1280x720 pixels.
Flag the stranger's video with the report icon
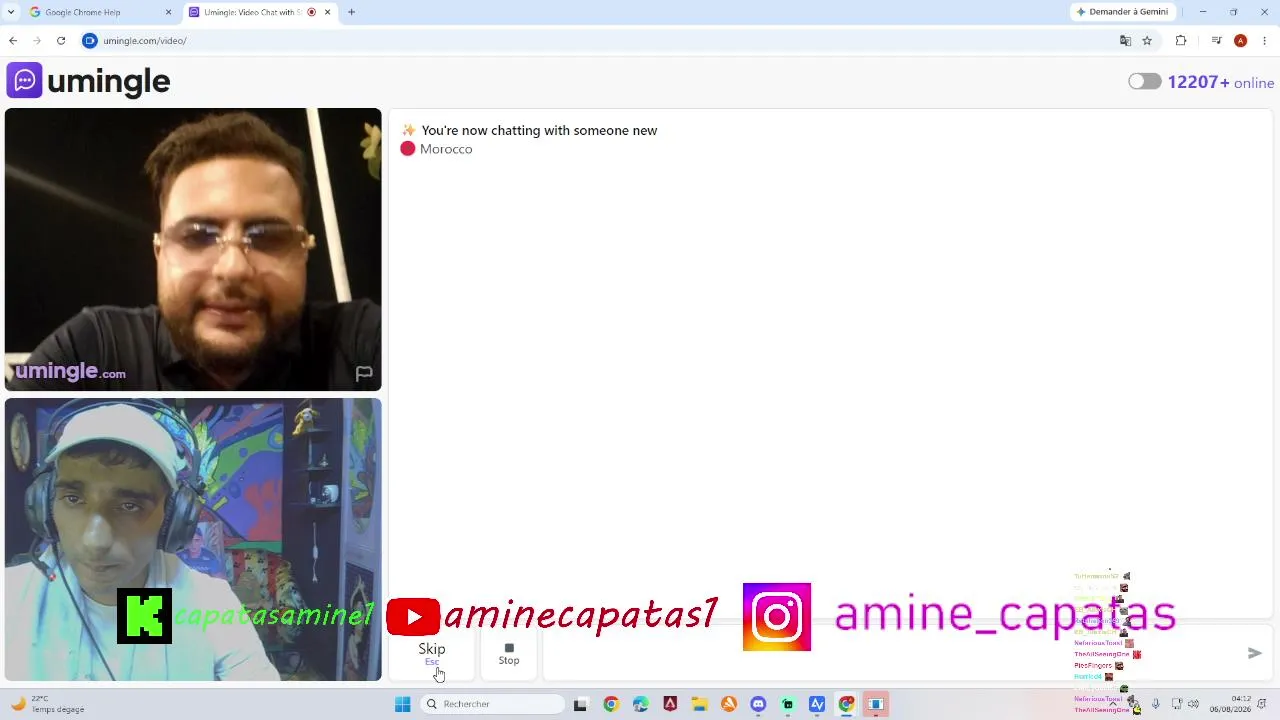tap(364, 374)
